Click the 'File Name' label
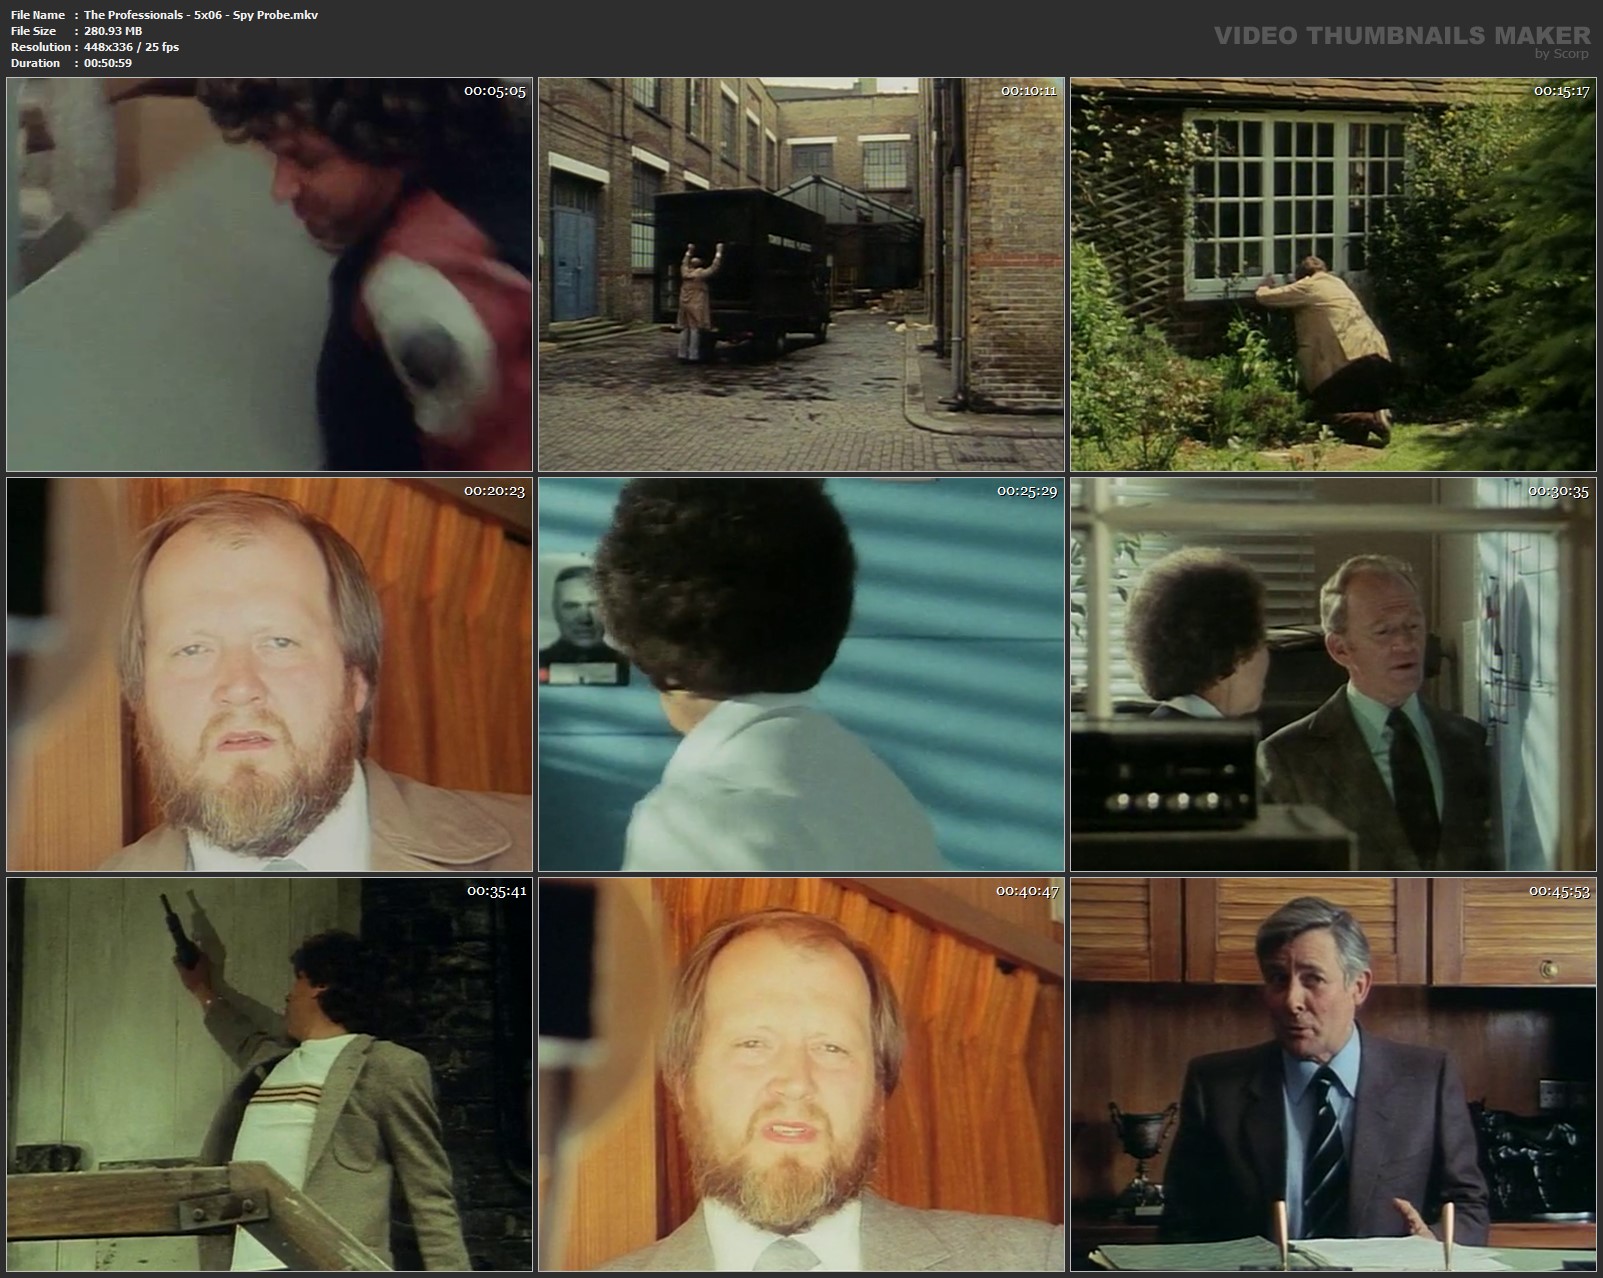 [38, 15]
